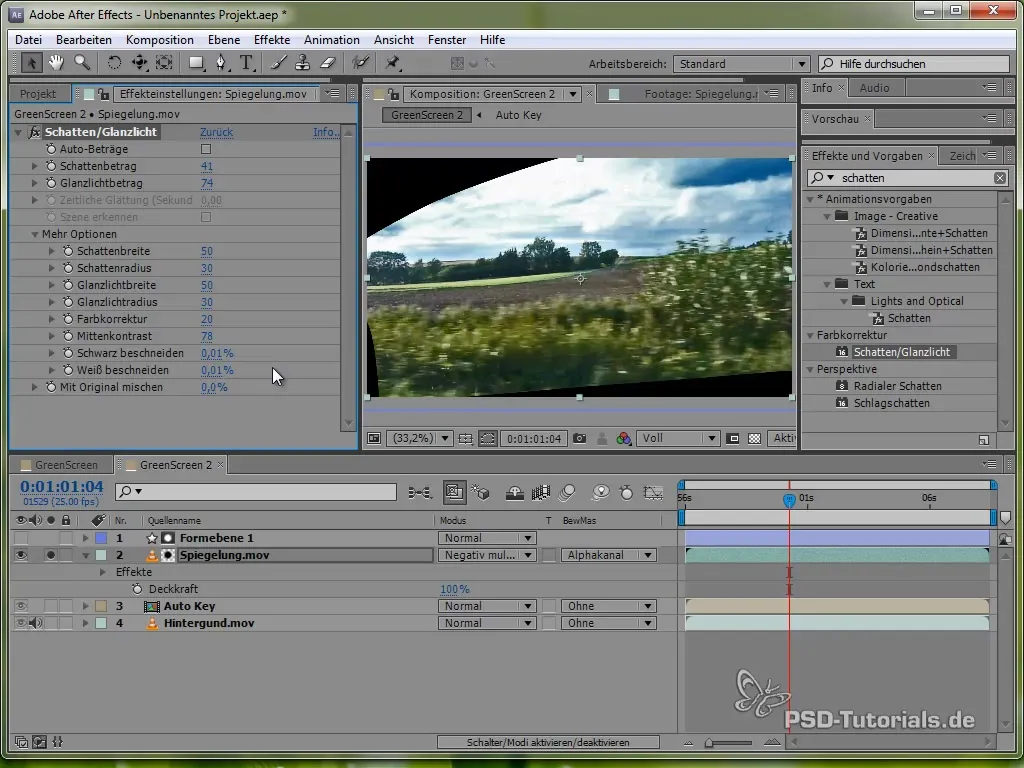Open the channel display RGB icon
Image resolution: width=1024 pixels, height=768 pixels.
click(624, 438)
